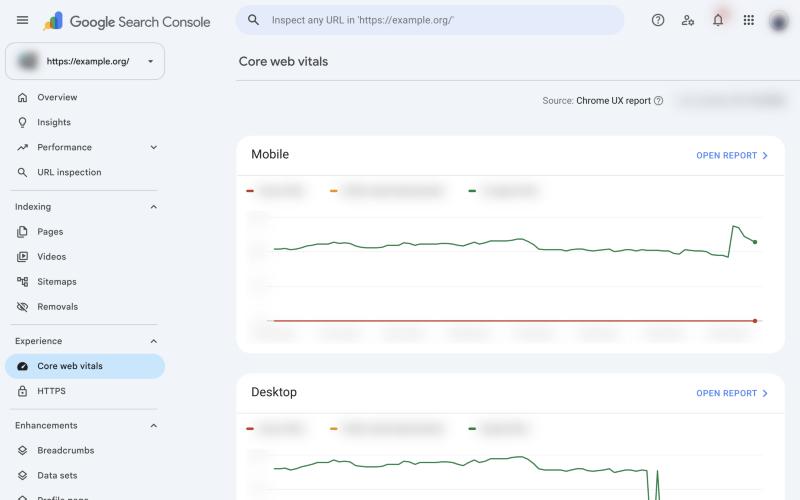The width and height of the screenshot is (800, 500).
Task: Click the red endpoint dot on Mobile chart
Action: [755, 321]
